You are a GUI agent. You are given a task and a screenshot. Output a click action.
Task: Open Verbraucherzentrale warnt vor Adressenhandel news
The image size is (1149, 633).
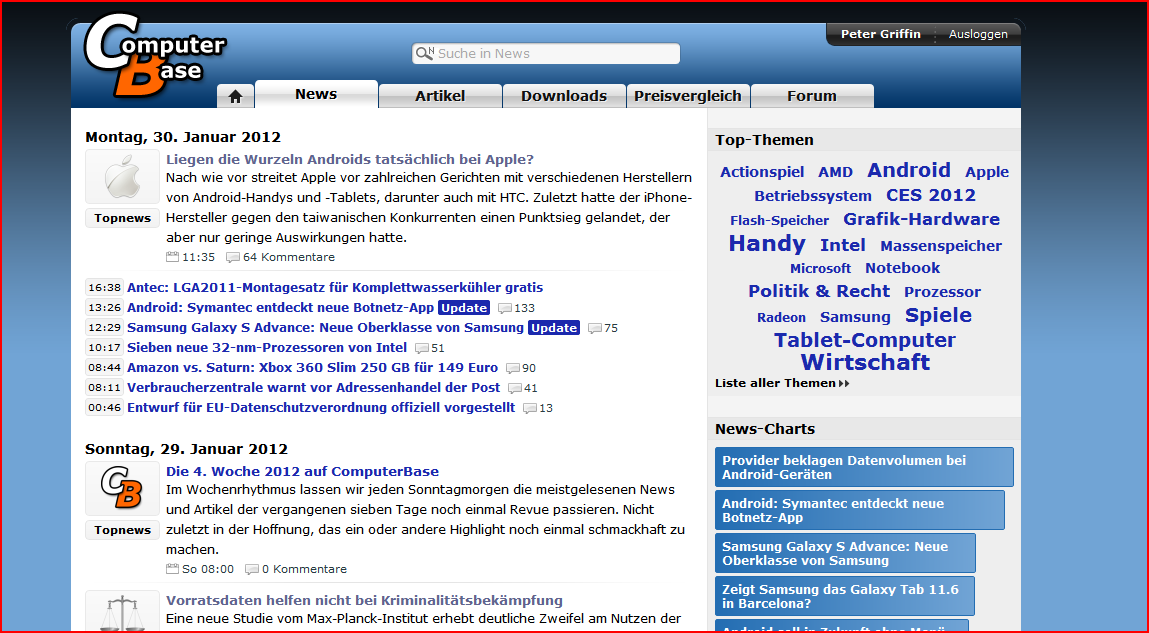[314, 388]
